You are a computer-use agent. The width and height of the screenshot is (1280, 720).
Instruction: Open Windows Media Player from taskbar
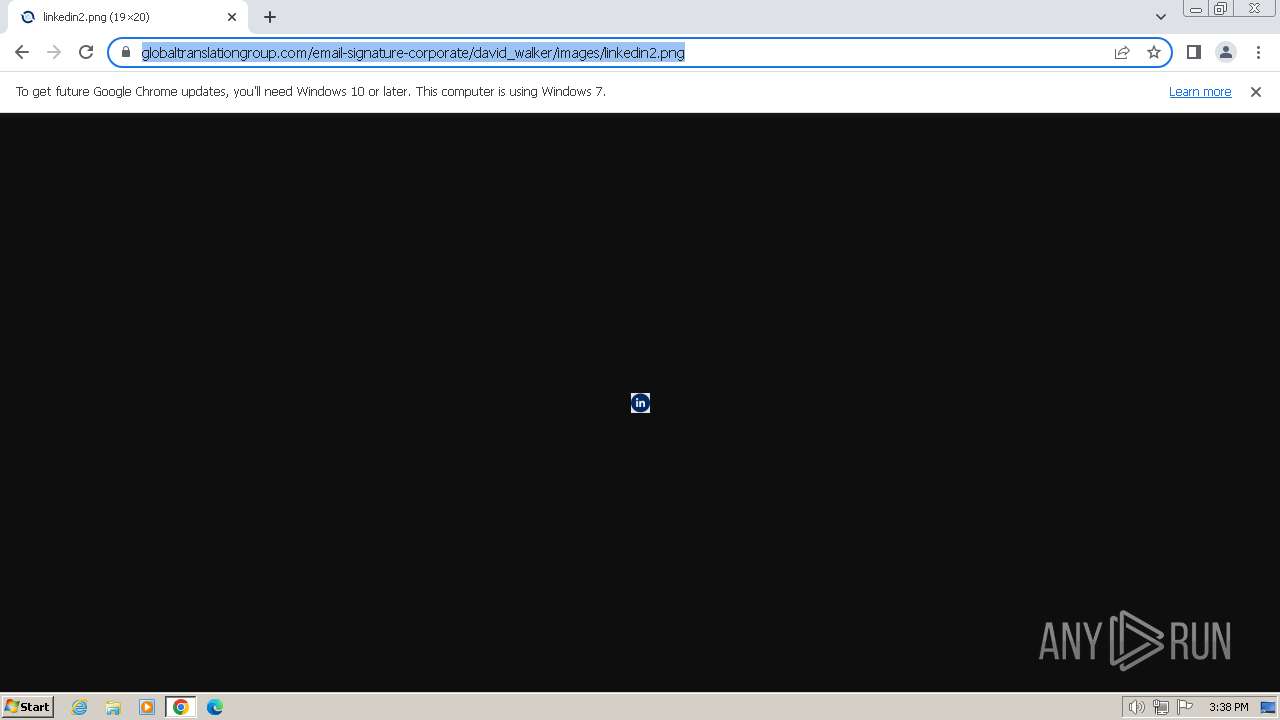coord(147,707)
